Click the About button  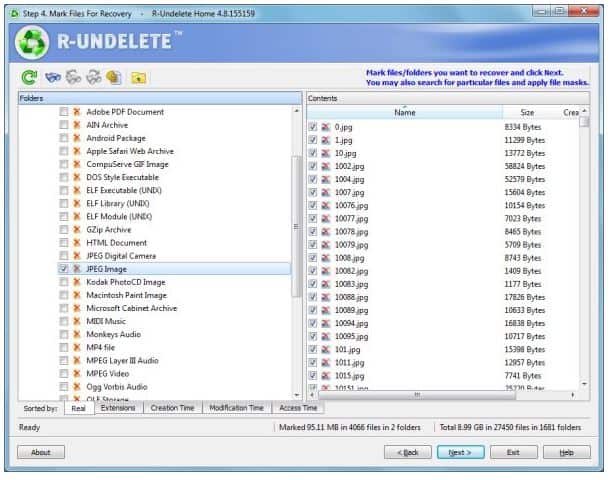point(41,453)
